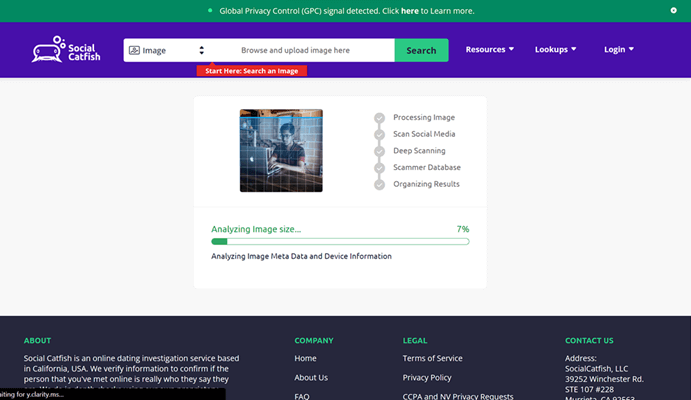The height and width of the screenshot is (400, 691).
Task: Click the analyzing progress bar
Action: tap(340, 241)
